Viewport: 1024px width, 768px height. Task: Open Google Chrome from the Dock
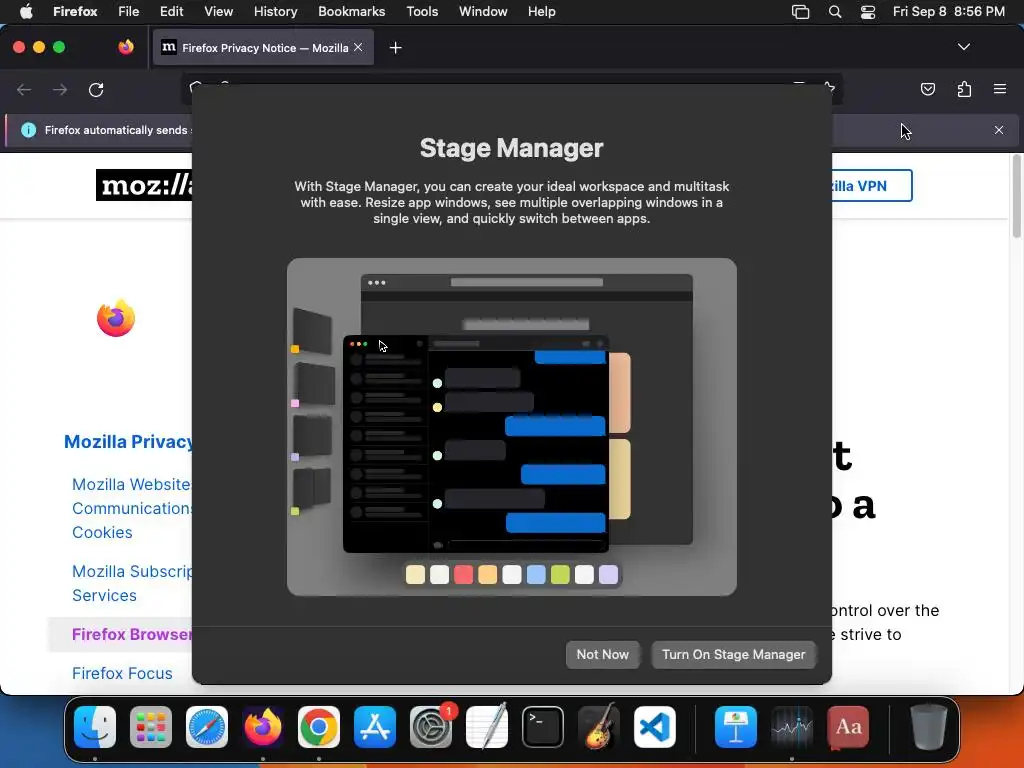tap(319, 727)
